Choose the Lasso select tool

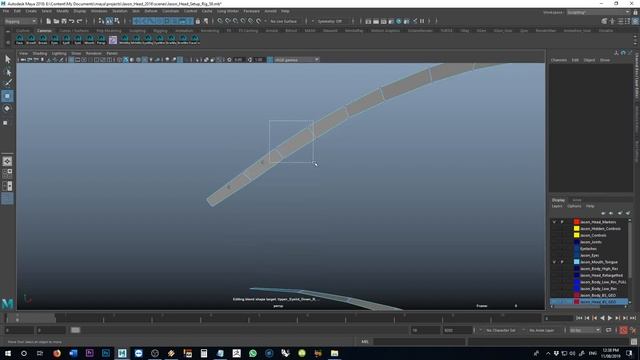coord(8,72)
